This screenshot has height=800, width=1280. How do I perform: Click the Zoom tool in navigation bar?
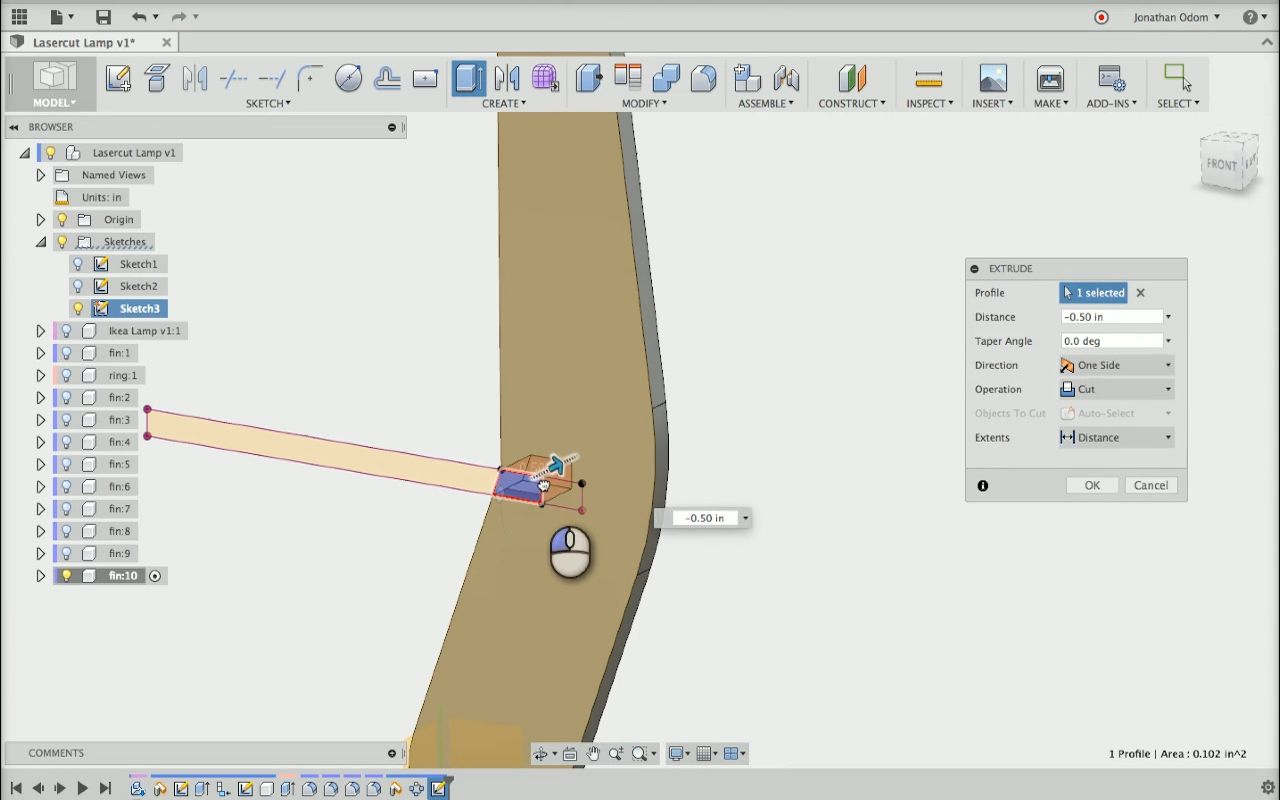pyautogui.click(x=616, y=754)
